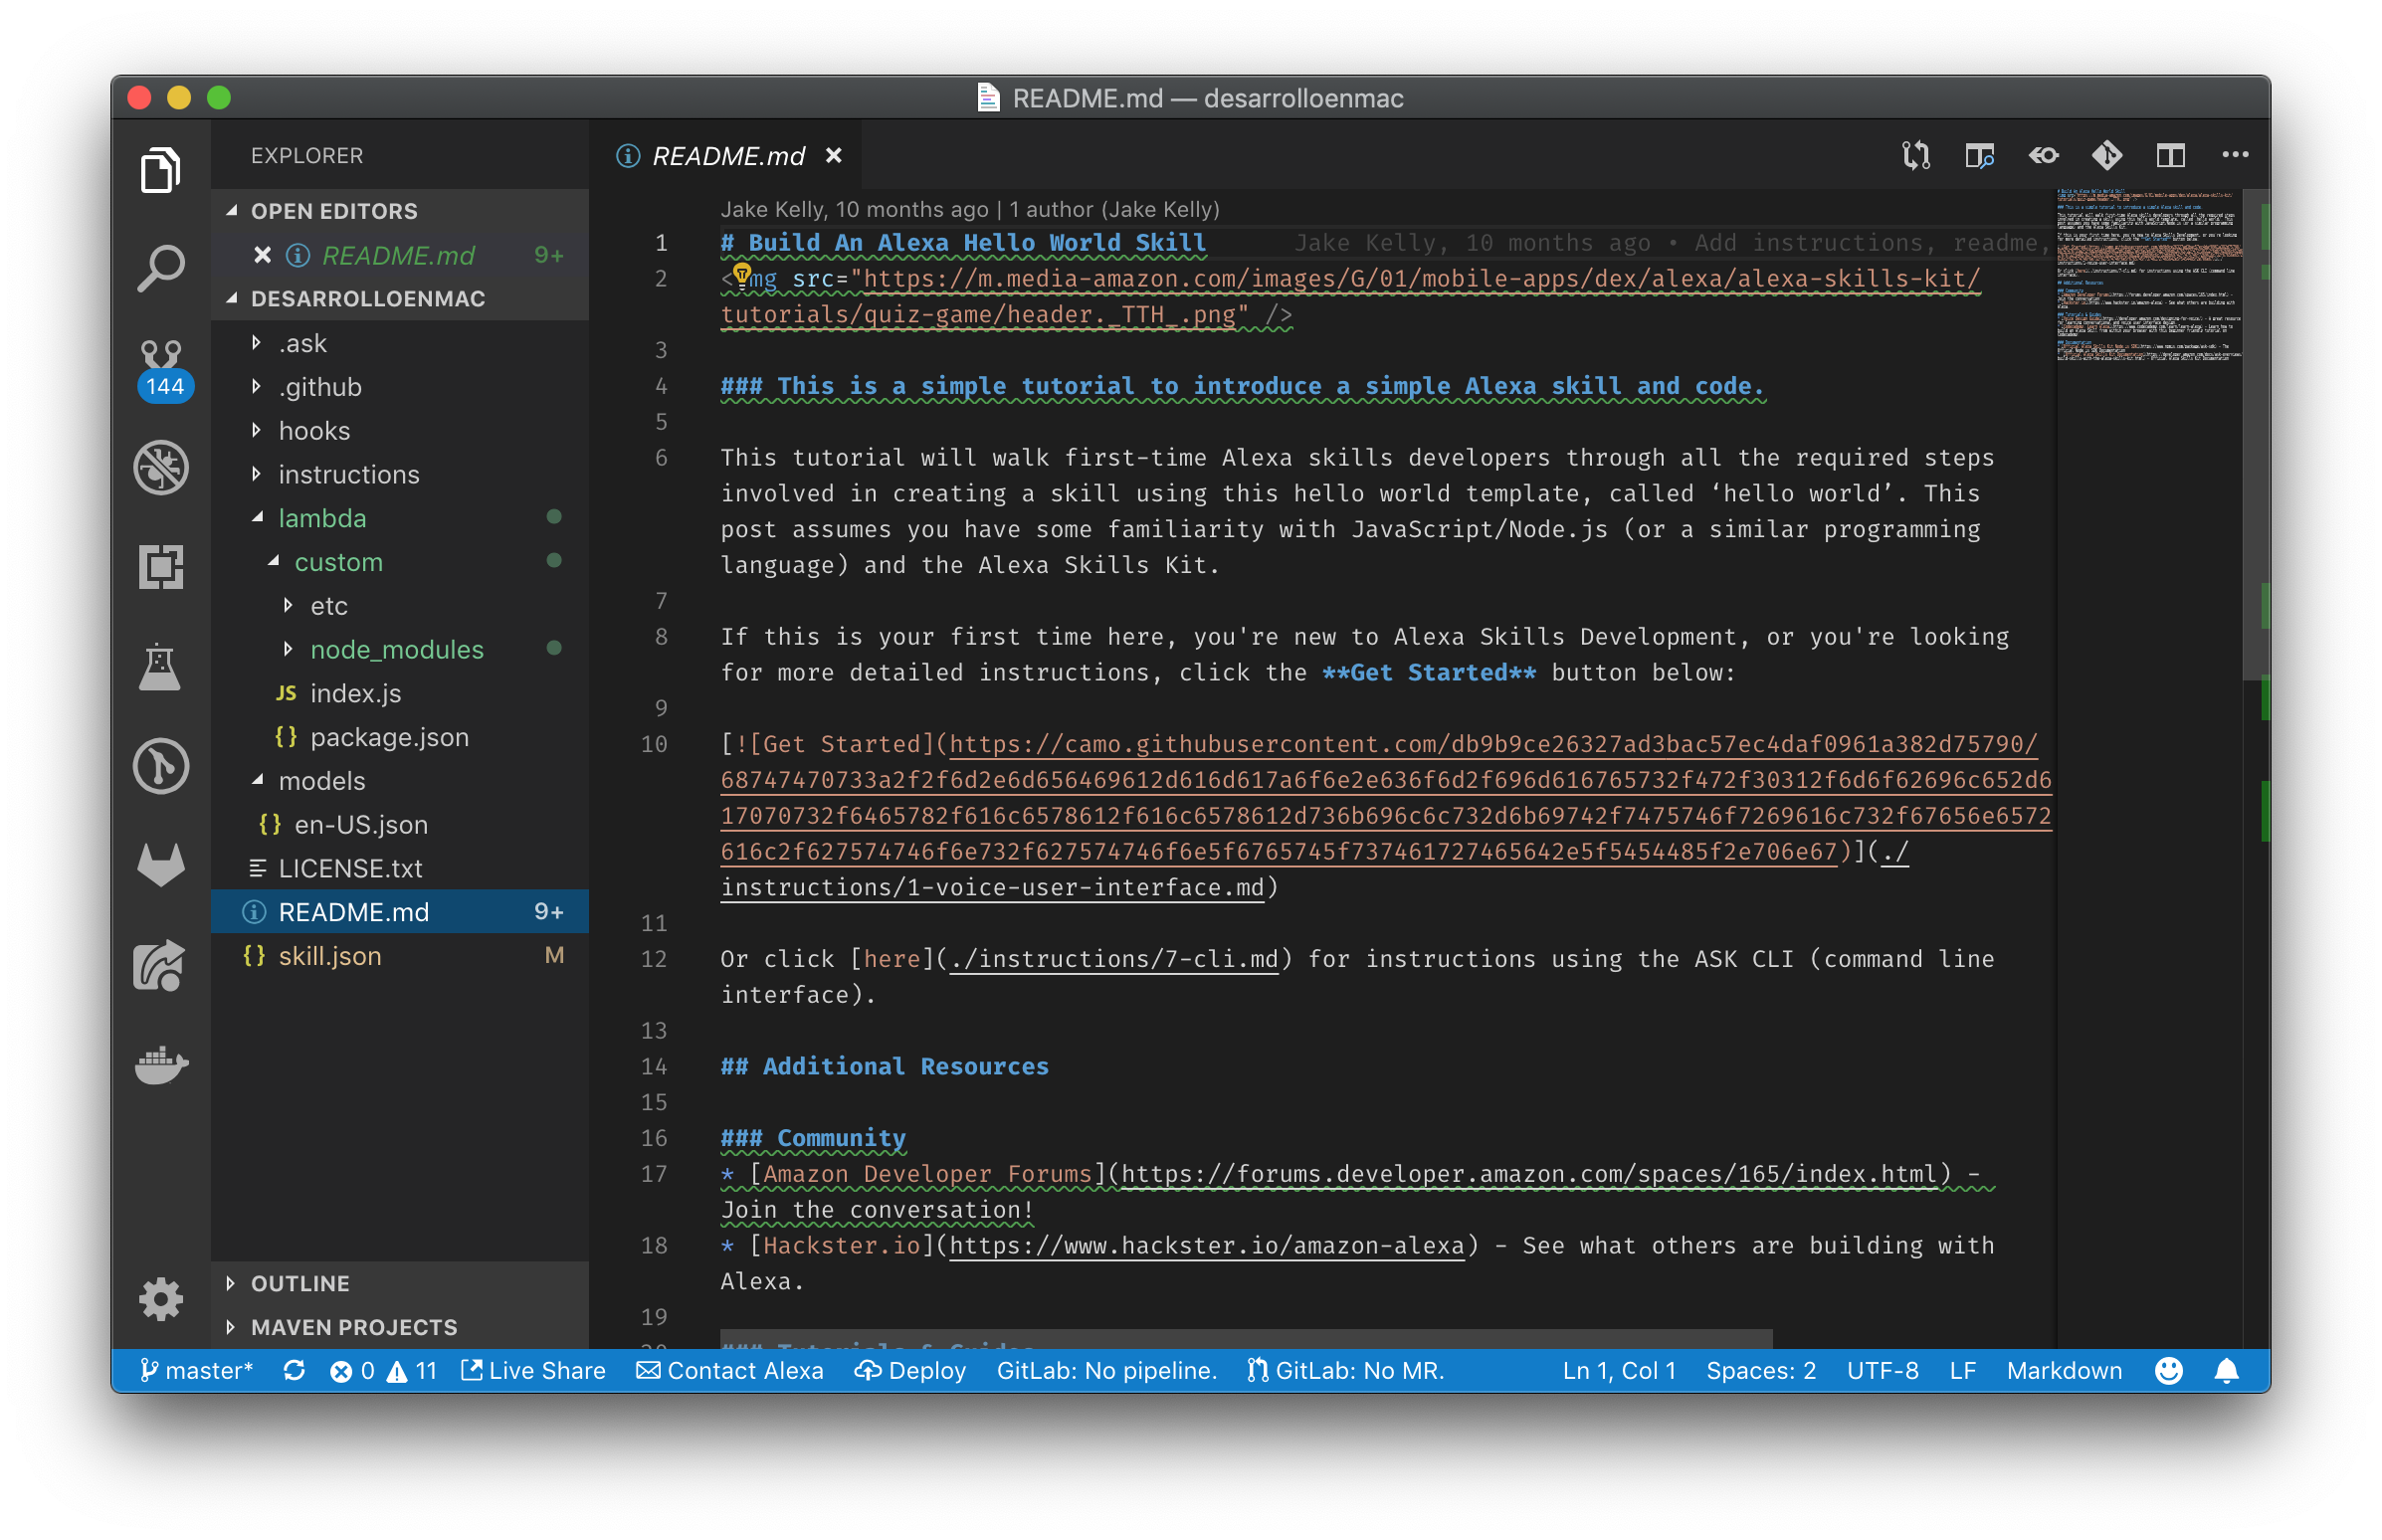Open the GitLab fox icon view
2382x1540 pixels.
(160, 866)
